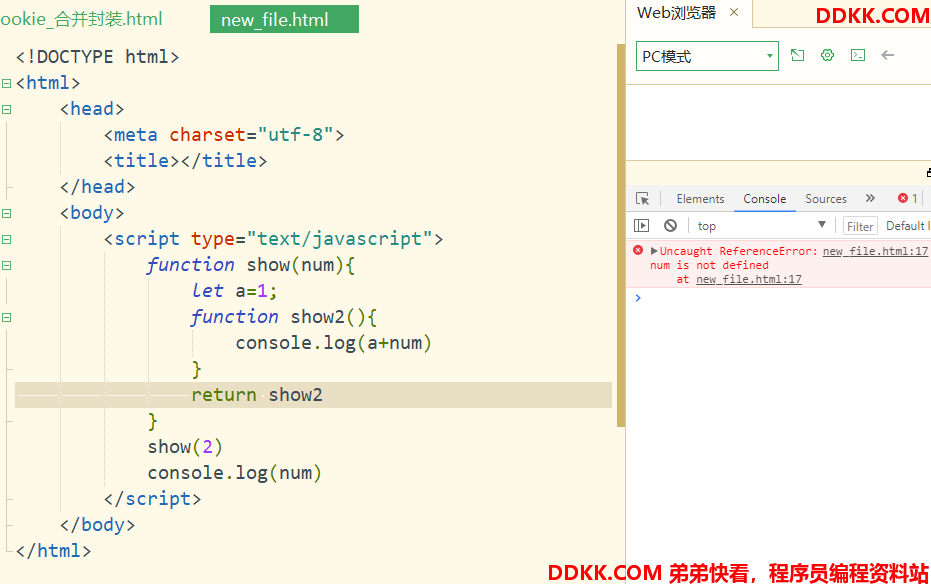931x584 pixels.
Task: Open the PC模式 device mode dropdown
Action: tap(707, 56)
